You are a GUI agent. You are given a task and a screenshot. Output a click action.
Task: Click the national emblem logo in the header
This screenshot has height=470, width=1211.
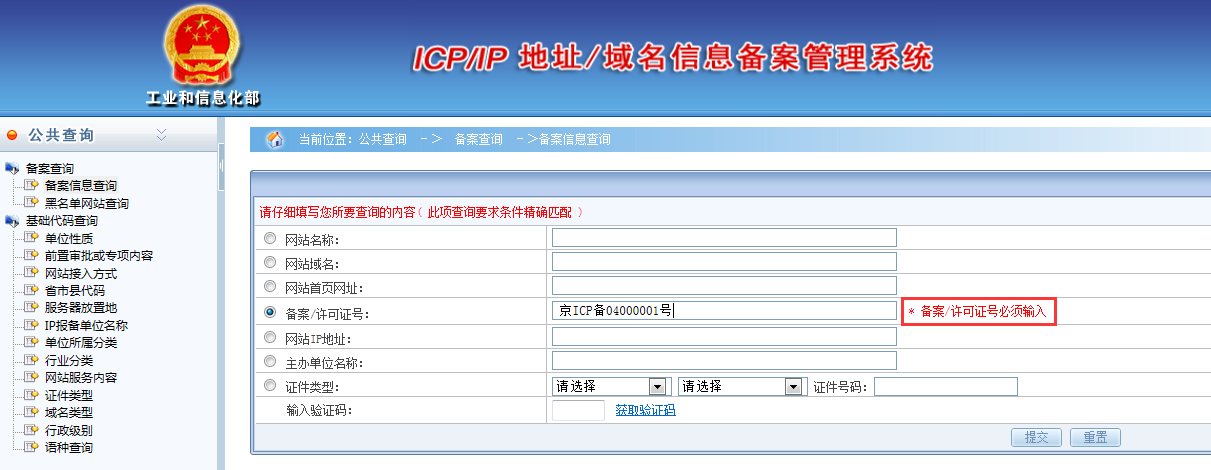(x=203, y=45)
